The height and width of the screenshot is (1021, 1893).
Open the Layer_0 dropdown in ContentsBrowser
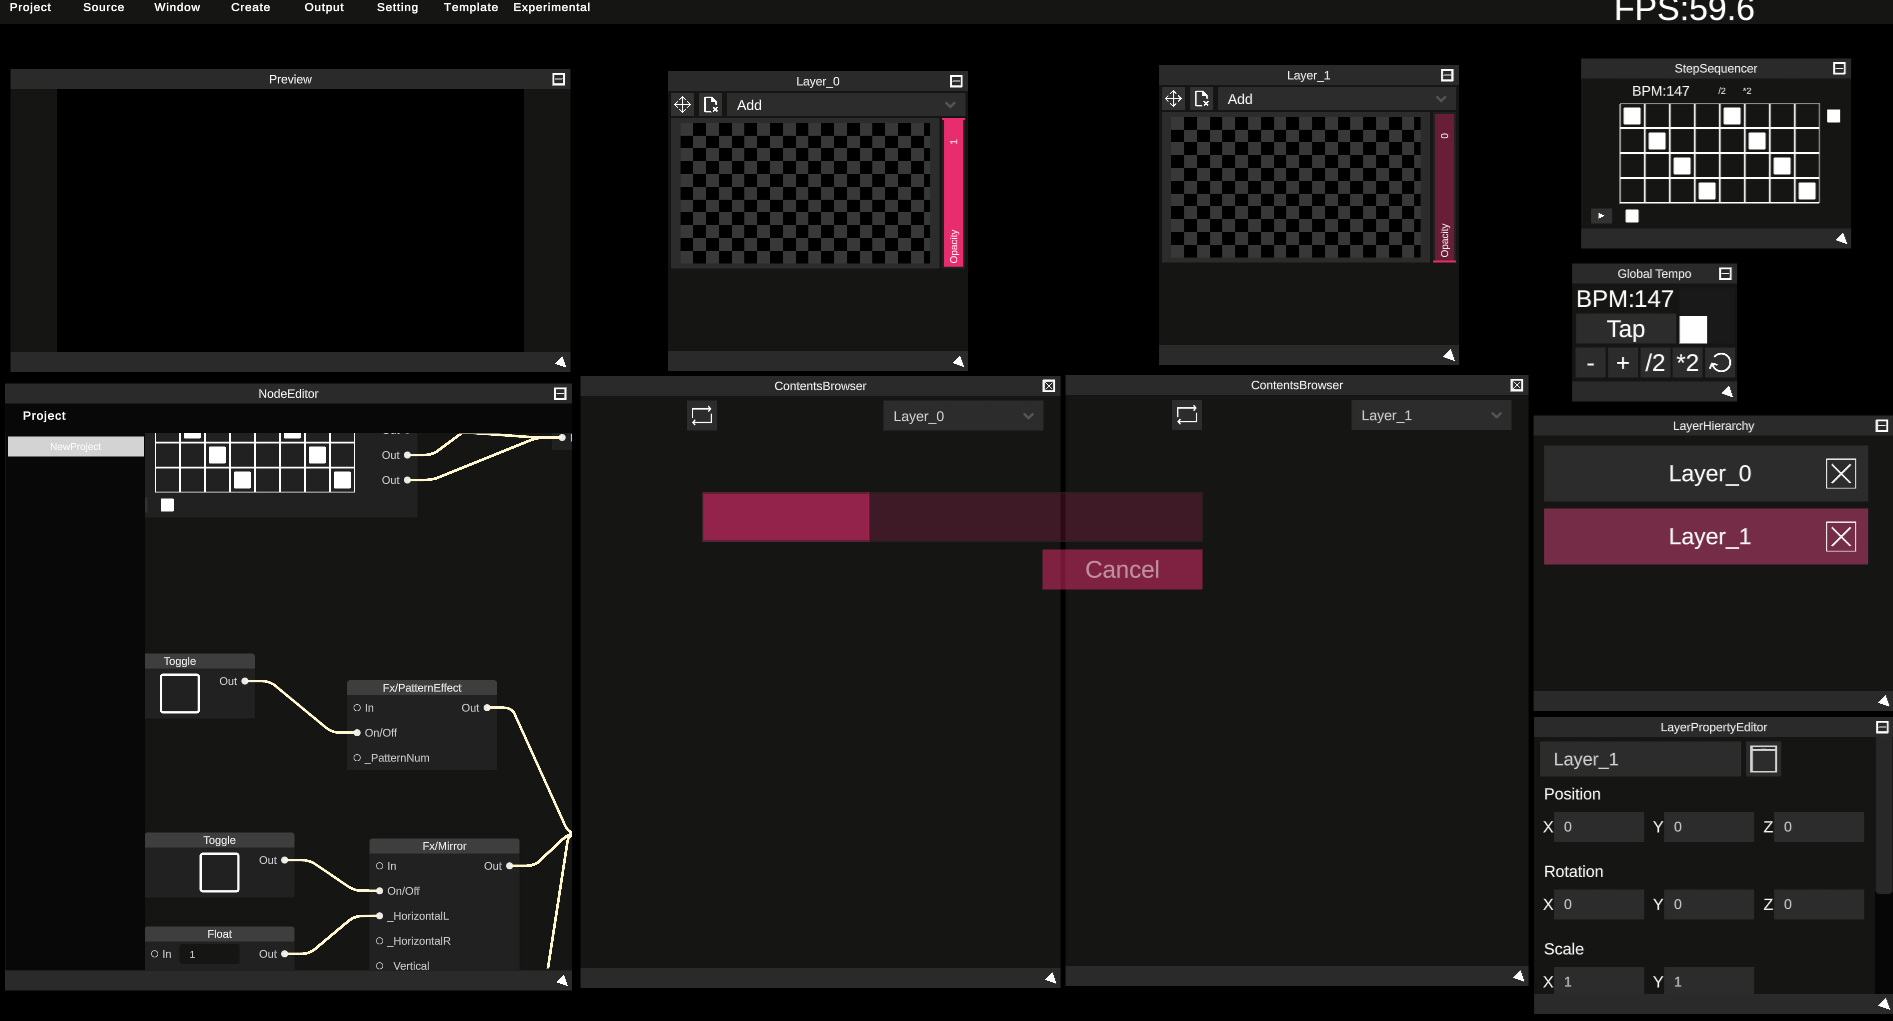pos(961,415)
